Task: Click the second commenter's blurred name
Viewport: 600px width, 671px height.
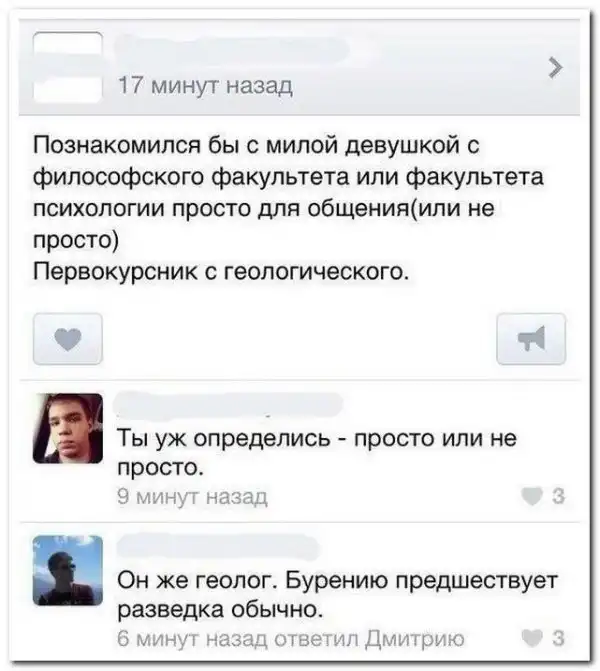Action: (x=218, y=546)
